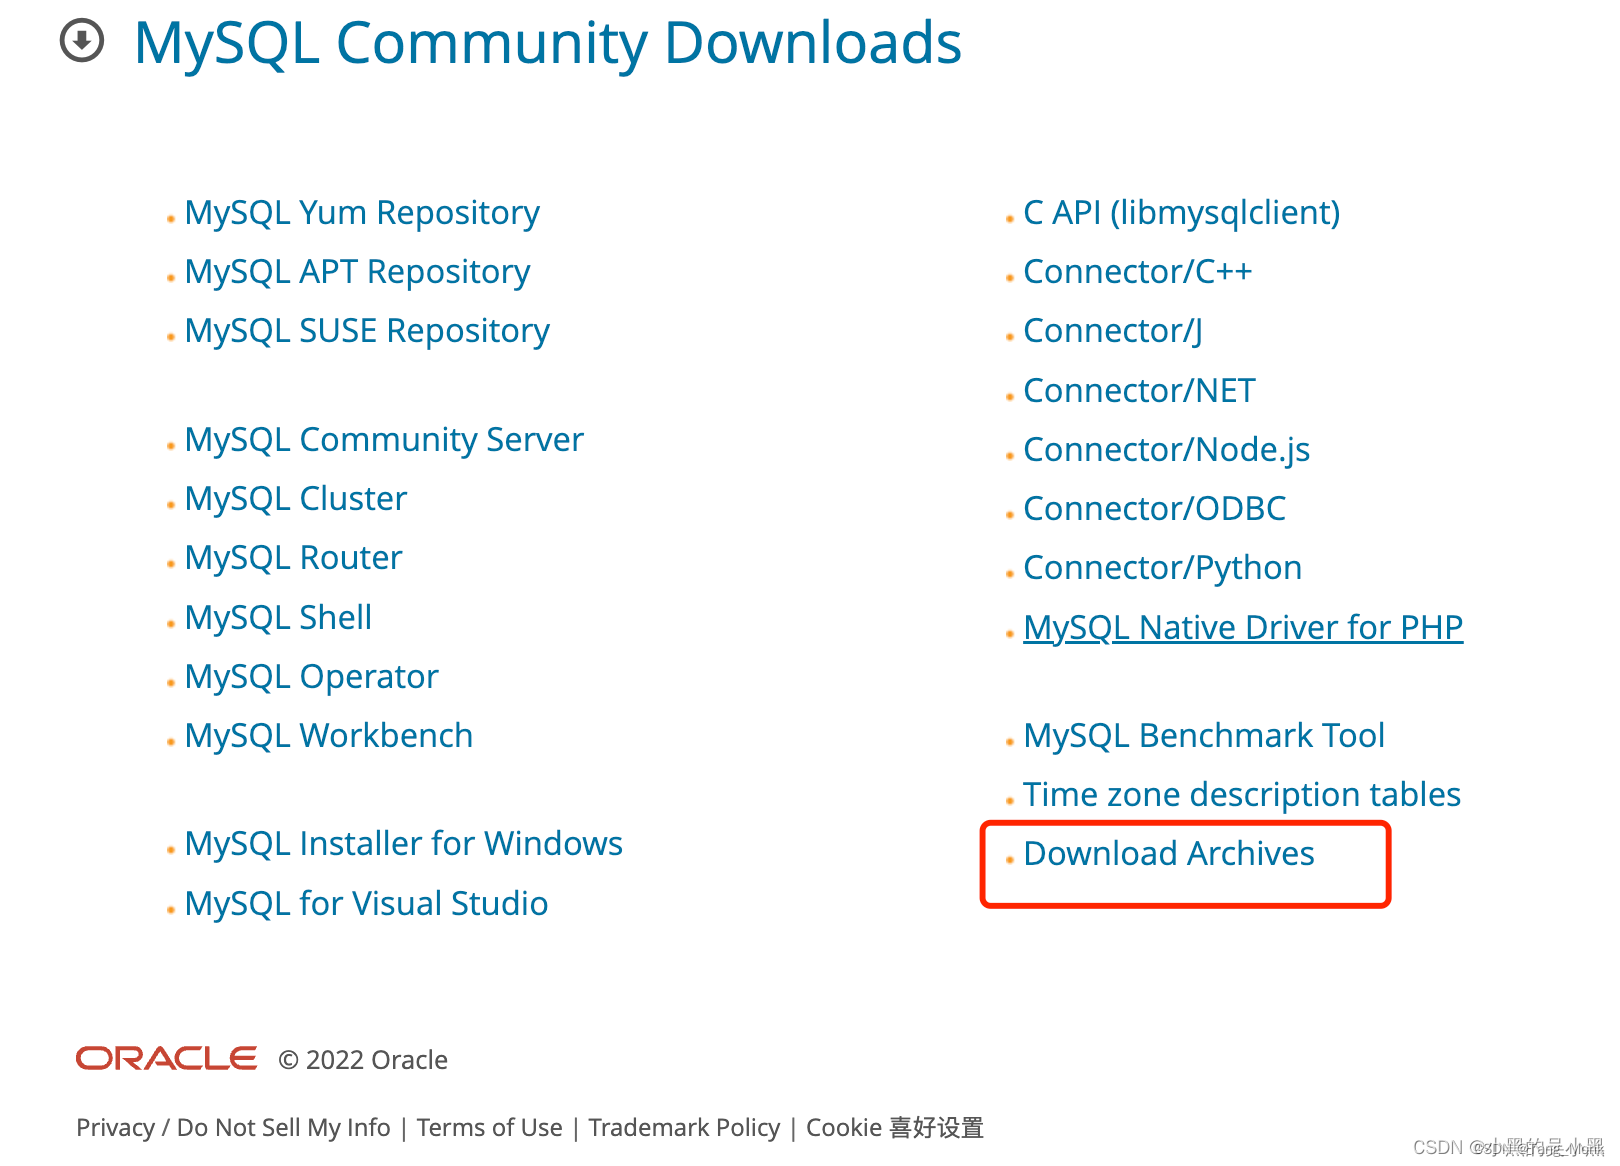Open MySQL Native Driver for PHP link

click(1243, 628)
